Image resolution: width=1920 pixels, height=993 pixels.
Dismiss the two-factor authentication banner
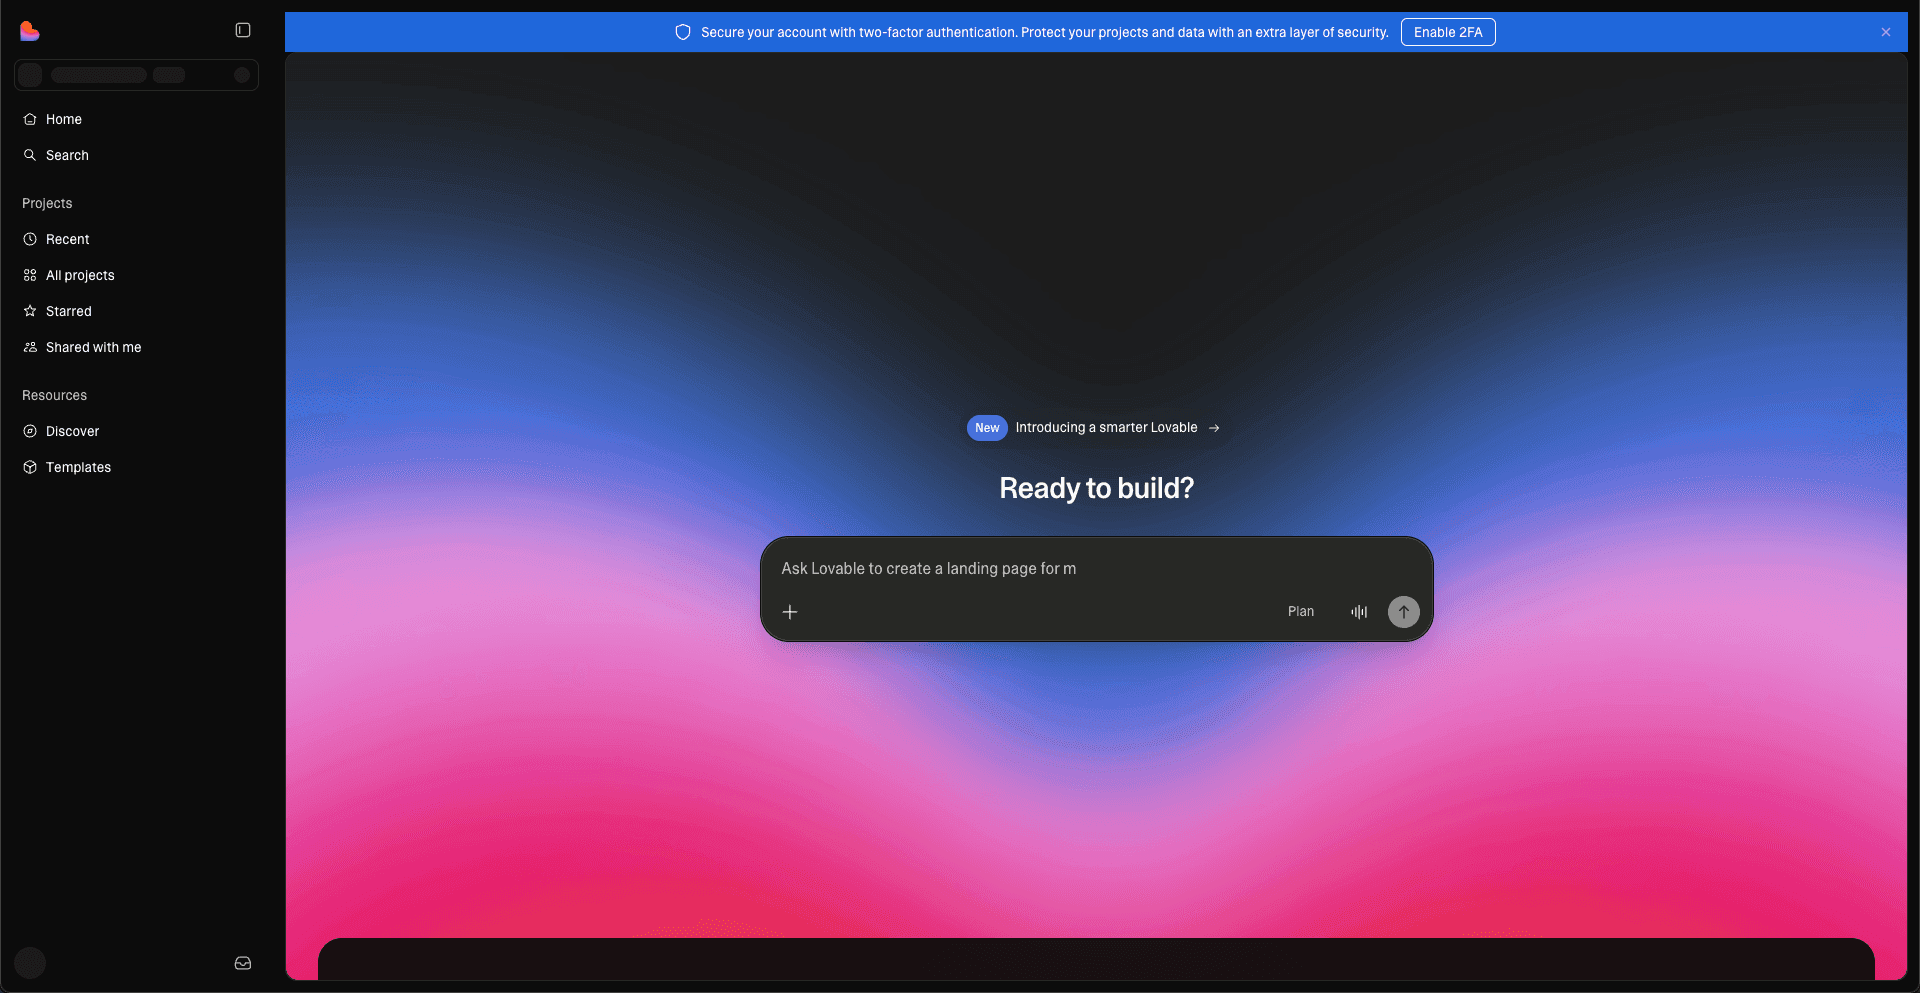point(1885,32)
